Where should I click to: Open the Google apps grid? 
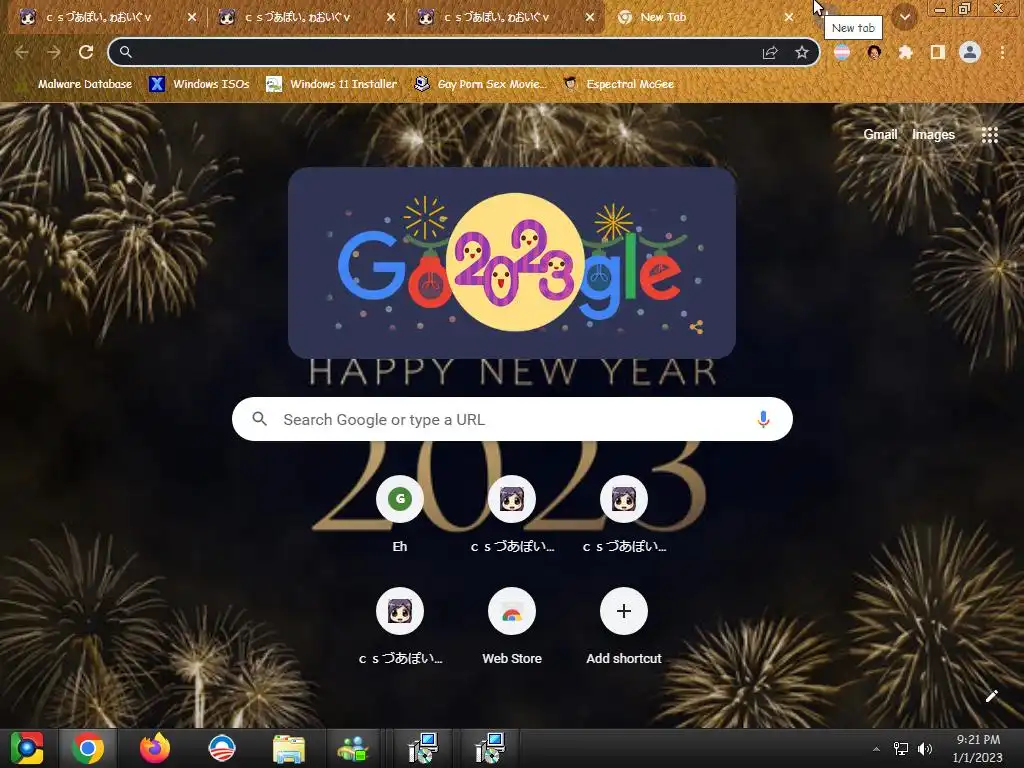pyautogui.click(x=990, y=135)
